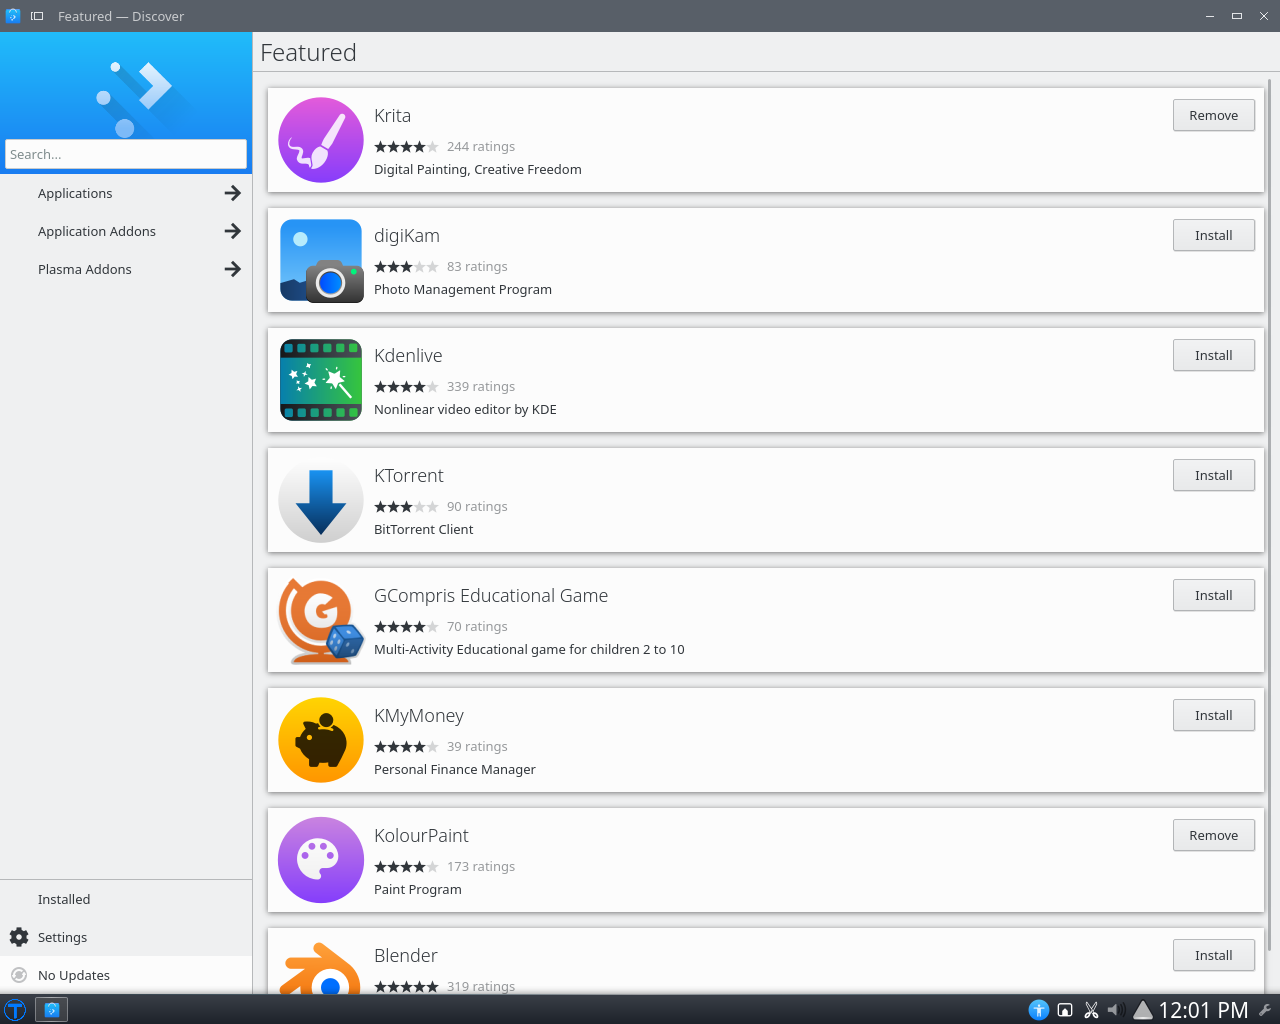Remove the Krita application

(1213, 115)
